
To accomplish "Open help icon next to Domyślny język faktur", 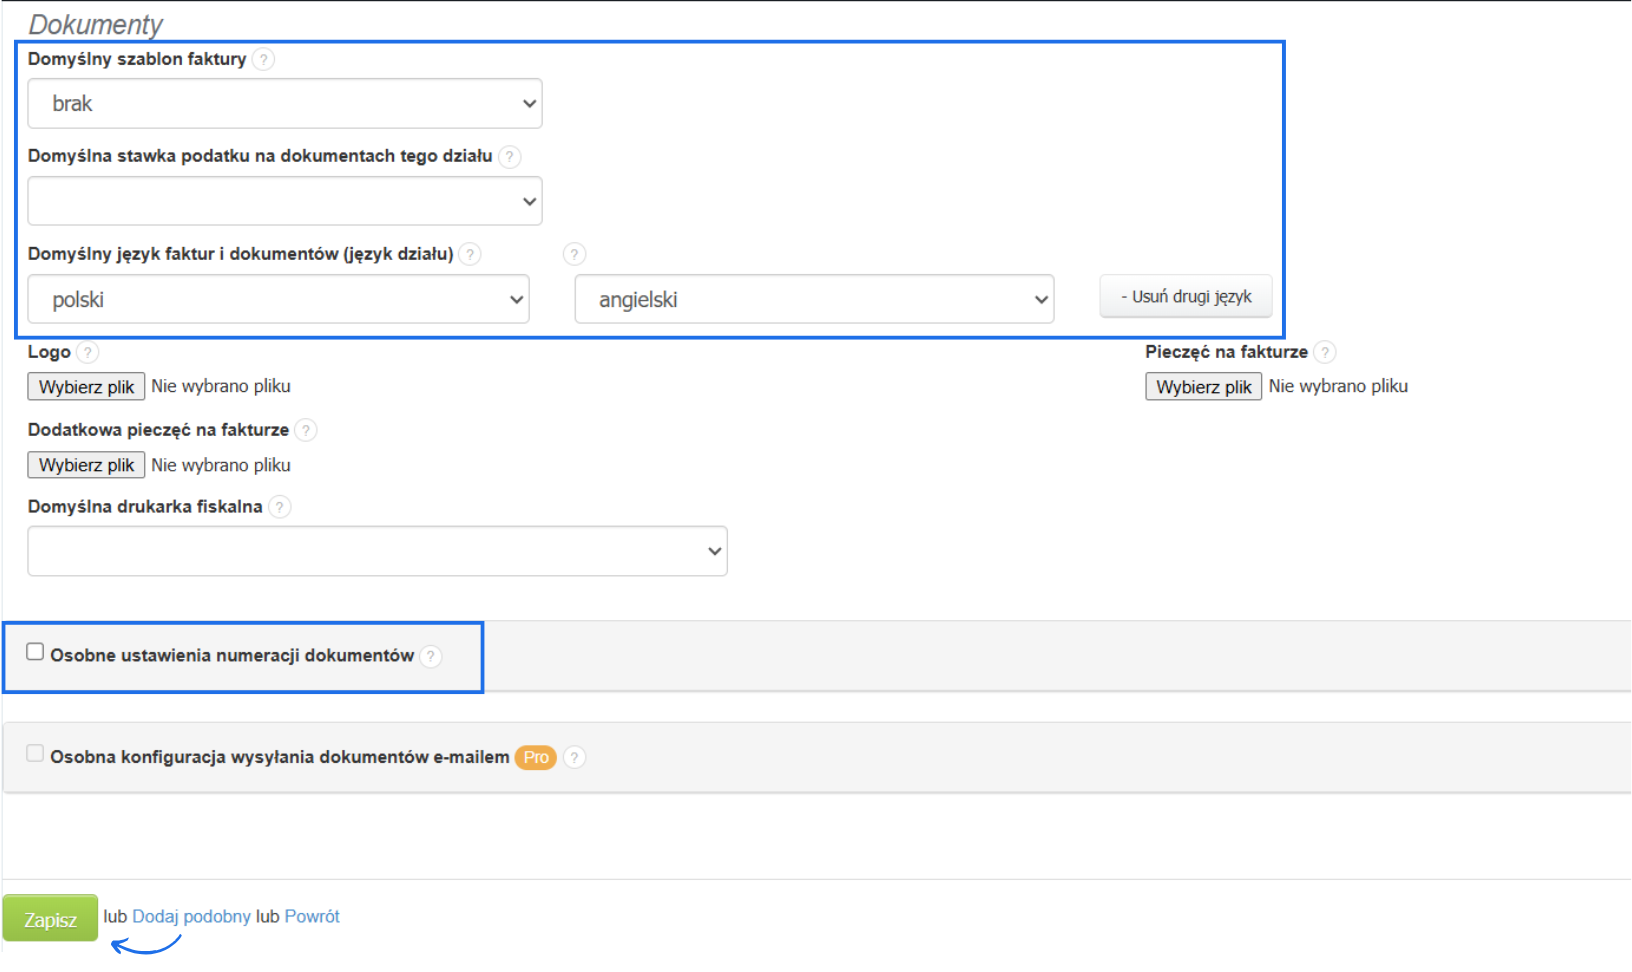I will [470, 254].
